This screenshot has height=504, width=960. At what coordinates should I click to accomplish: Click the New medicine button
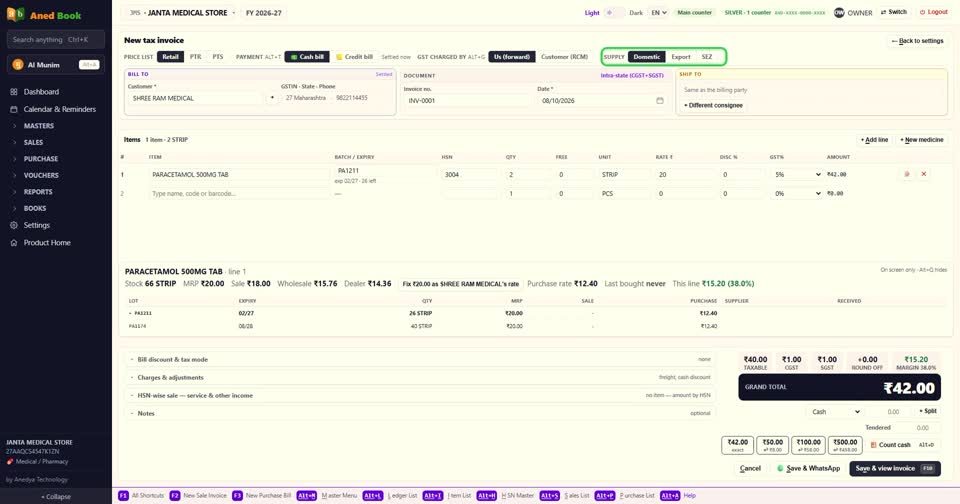pos(921,140)
